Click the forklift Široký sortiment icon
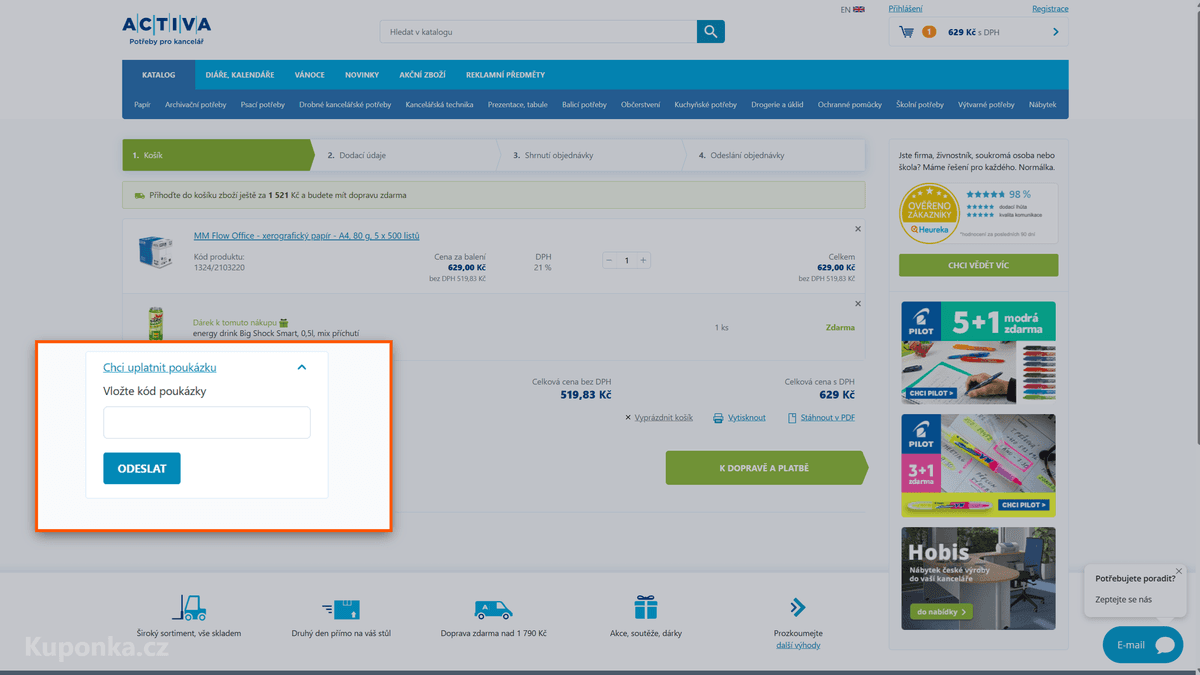Image resolution: width=1200 pixels, height=675 pixels. click(189, 607)
